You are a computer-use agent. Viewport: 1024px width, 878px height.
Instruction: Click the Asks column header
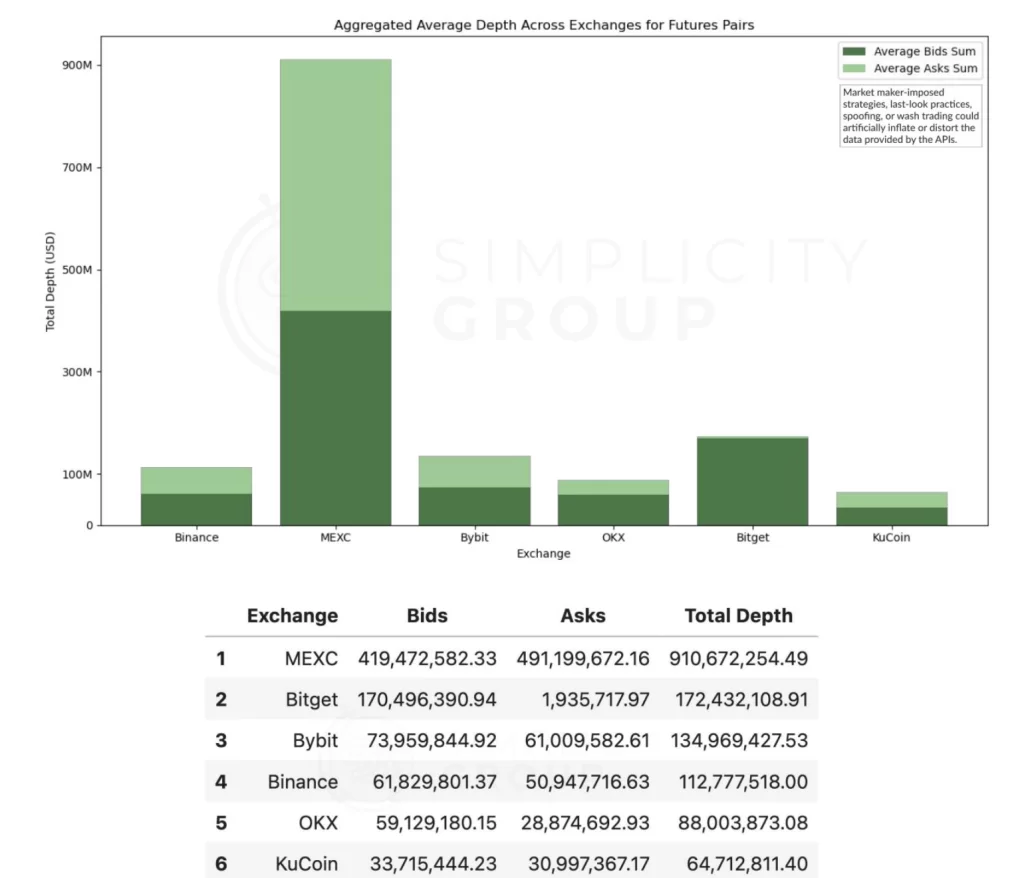583,615
